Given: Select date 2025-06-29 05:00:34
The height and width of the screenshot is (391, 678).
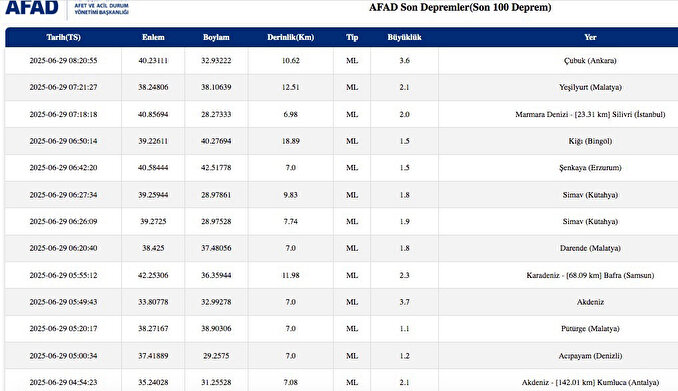Looking at the screenshot, I should click(x=64, y=356).
